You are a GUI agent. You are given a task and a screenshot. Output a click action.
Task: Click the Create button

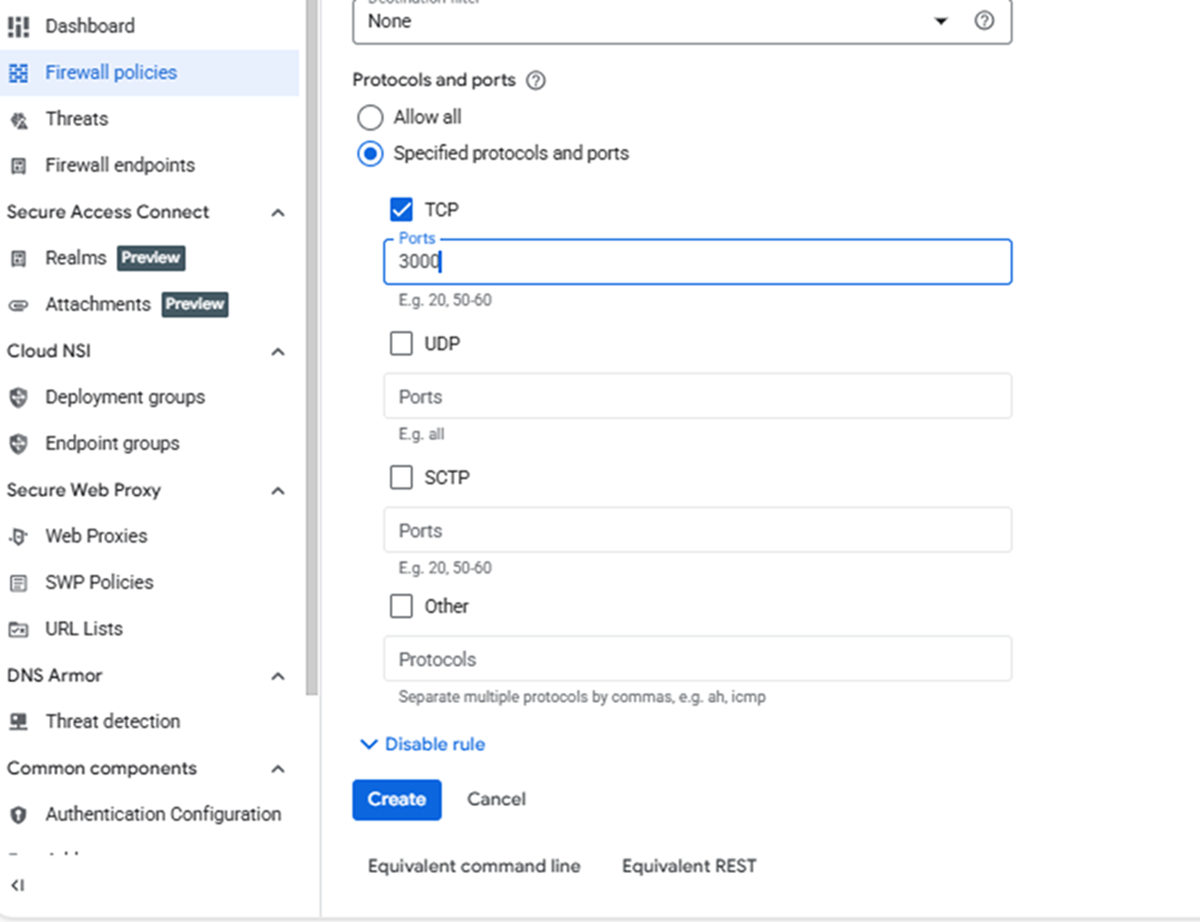tap(396, 799)
